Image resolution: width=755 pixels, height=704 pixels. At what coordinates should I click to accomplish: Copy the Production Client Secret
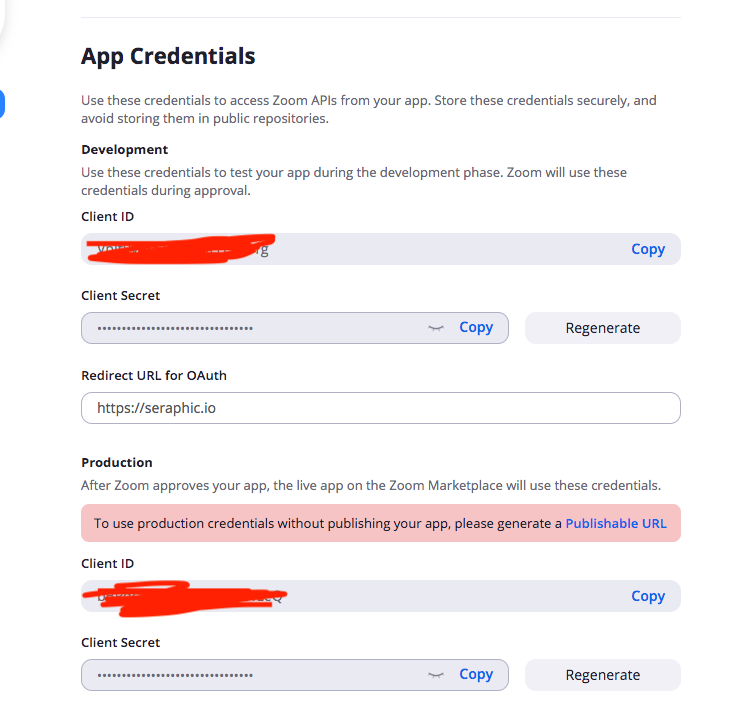(476, 674)
